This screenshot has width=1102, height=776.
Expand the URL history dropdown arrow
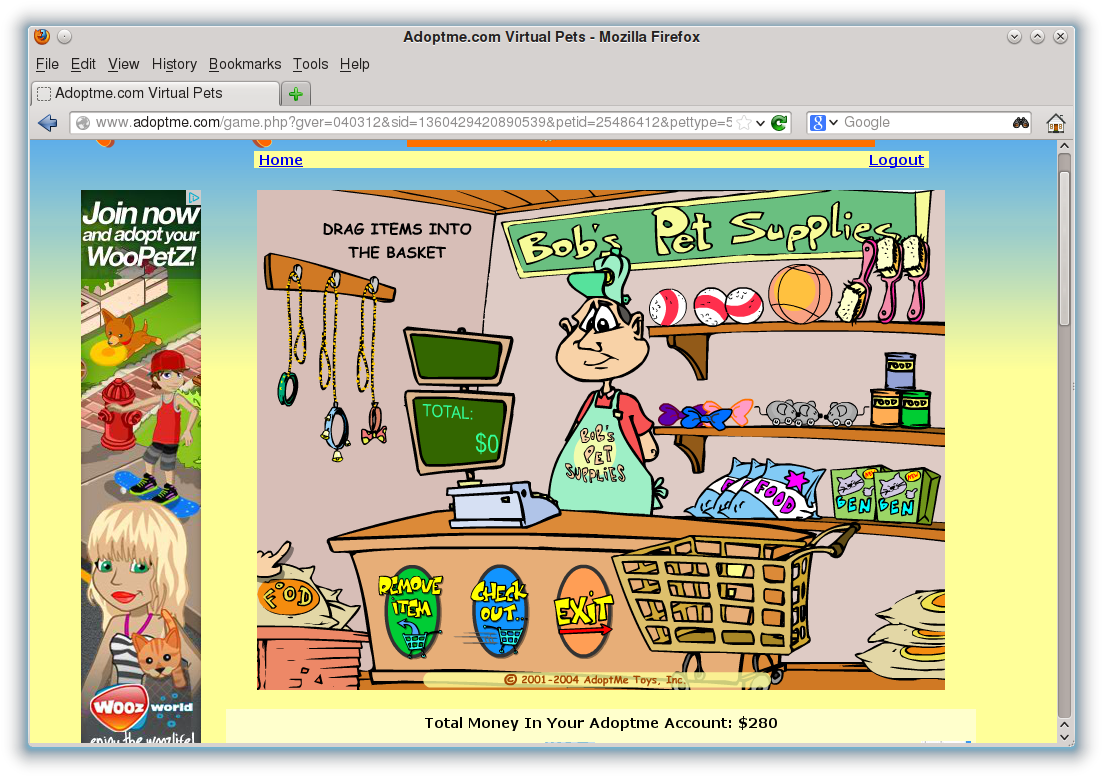(x=761, y=123)
